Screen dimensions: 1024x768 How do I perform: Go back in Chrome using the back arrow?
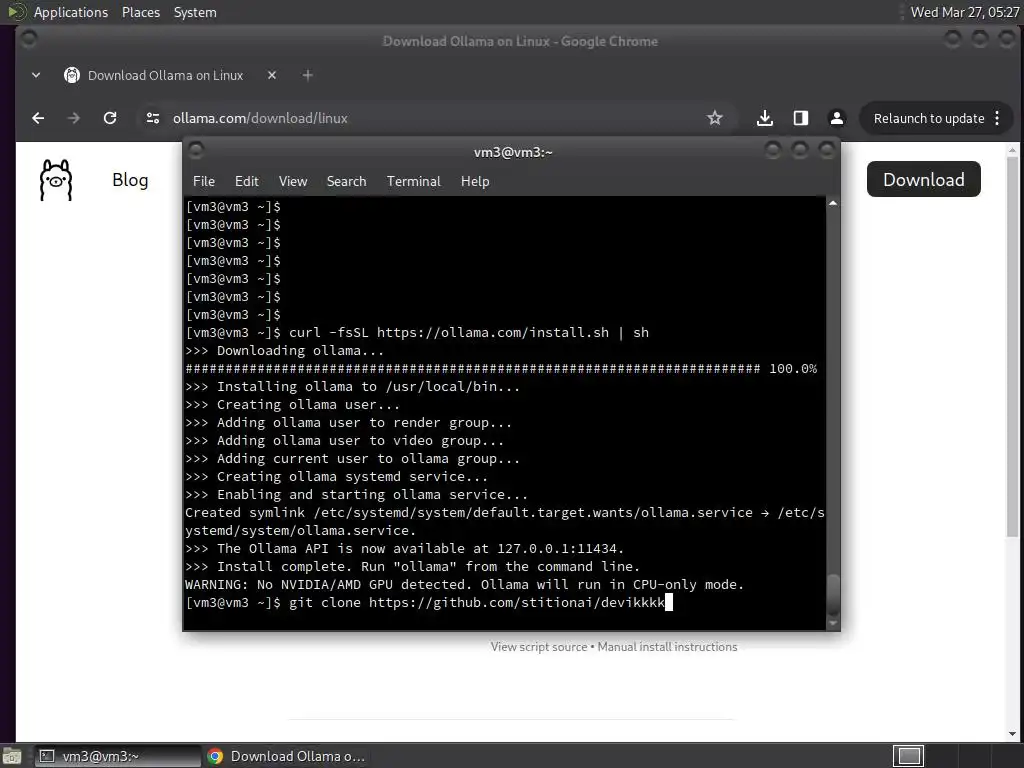click(x=38, y=118)
